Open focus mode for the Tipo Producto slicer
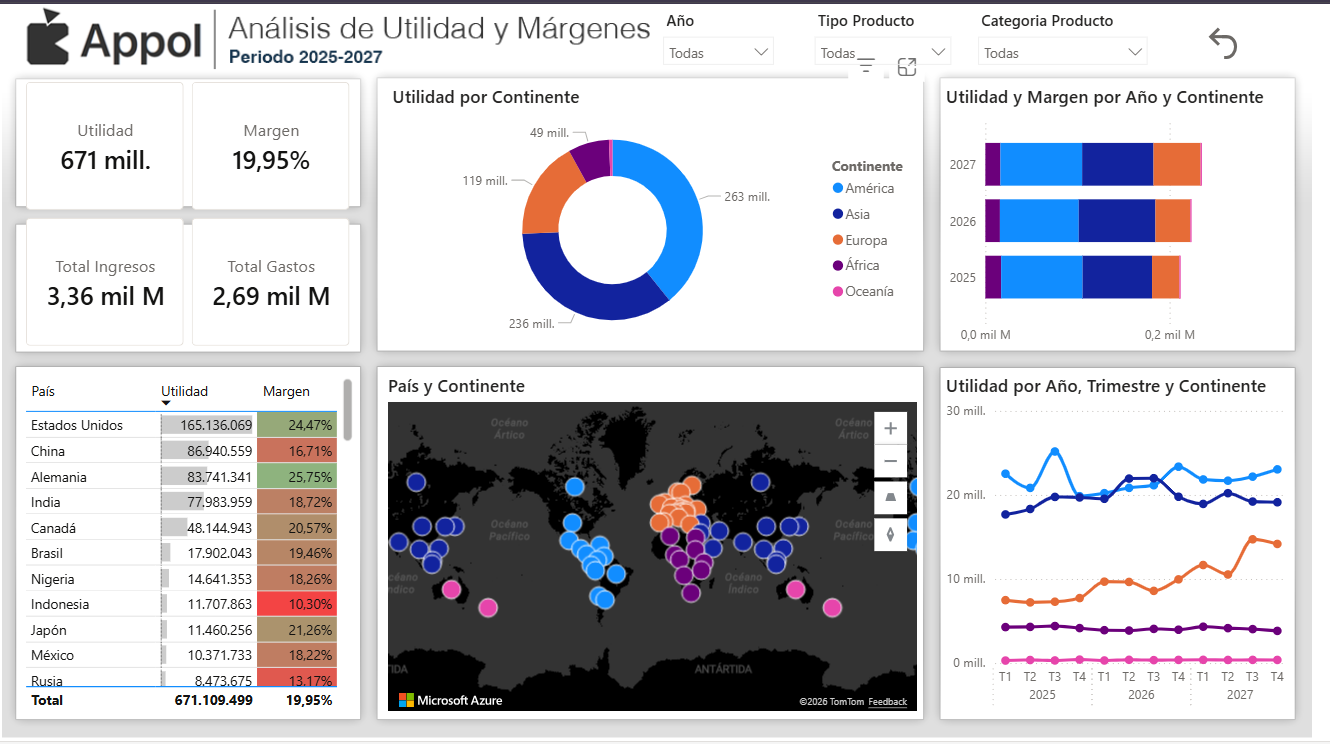This screenshot has width=1330, height=744. click(x=907, y=67)
